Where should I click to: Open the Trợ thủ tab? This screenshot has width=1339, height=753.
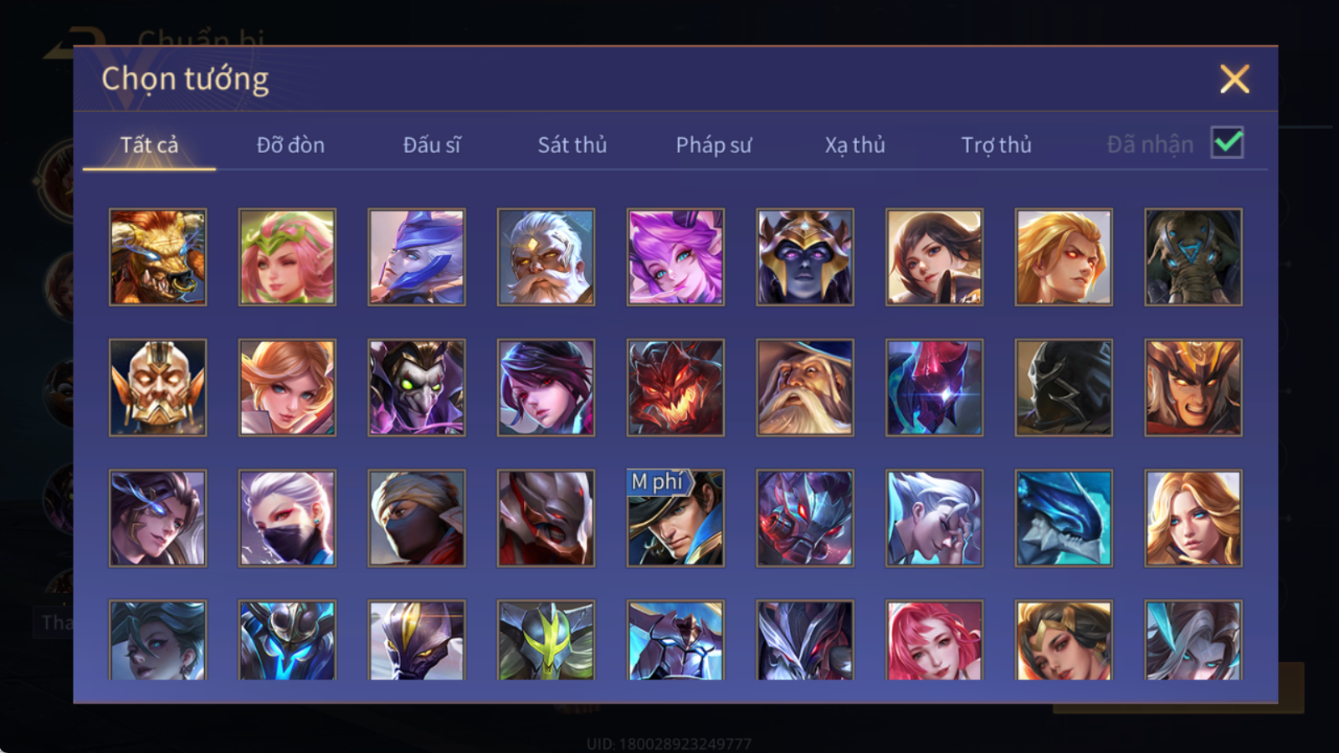996,145
